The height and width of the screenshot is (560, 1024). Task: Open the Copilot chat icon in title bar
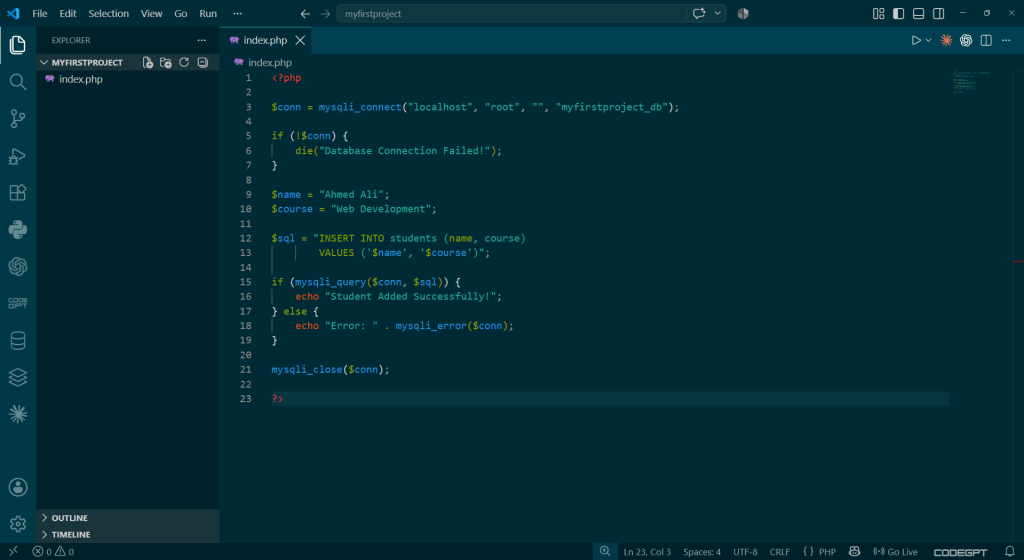[699, 14]
